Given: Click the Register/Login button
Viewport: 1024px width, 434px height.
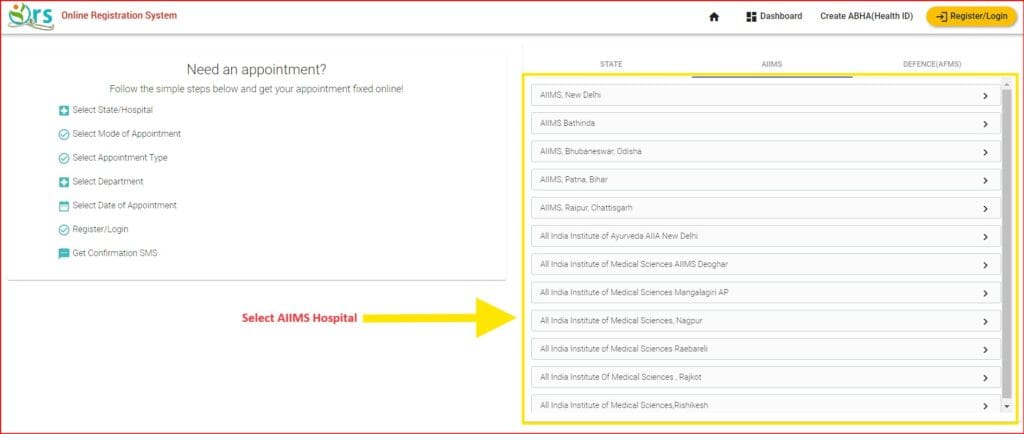Looking at the screenshot, I should click(x=972, y=16).
